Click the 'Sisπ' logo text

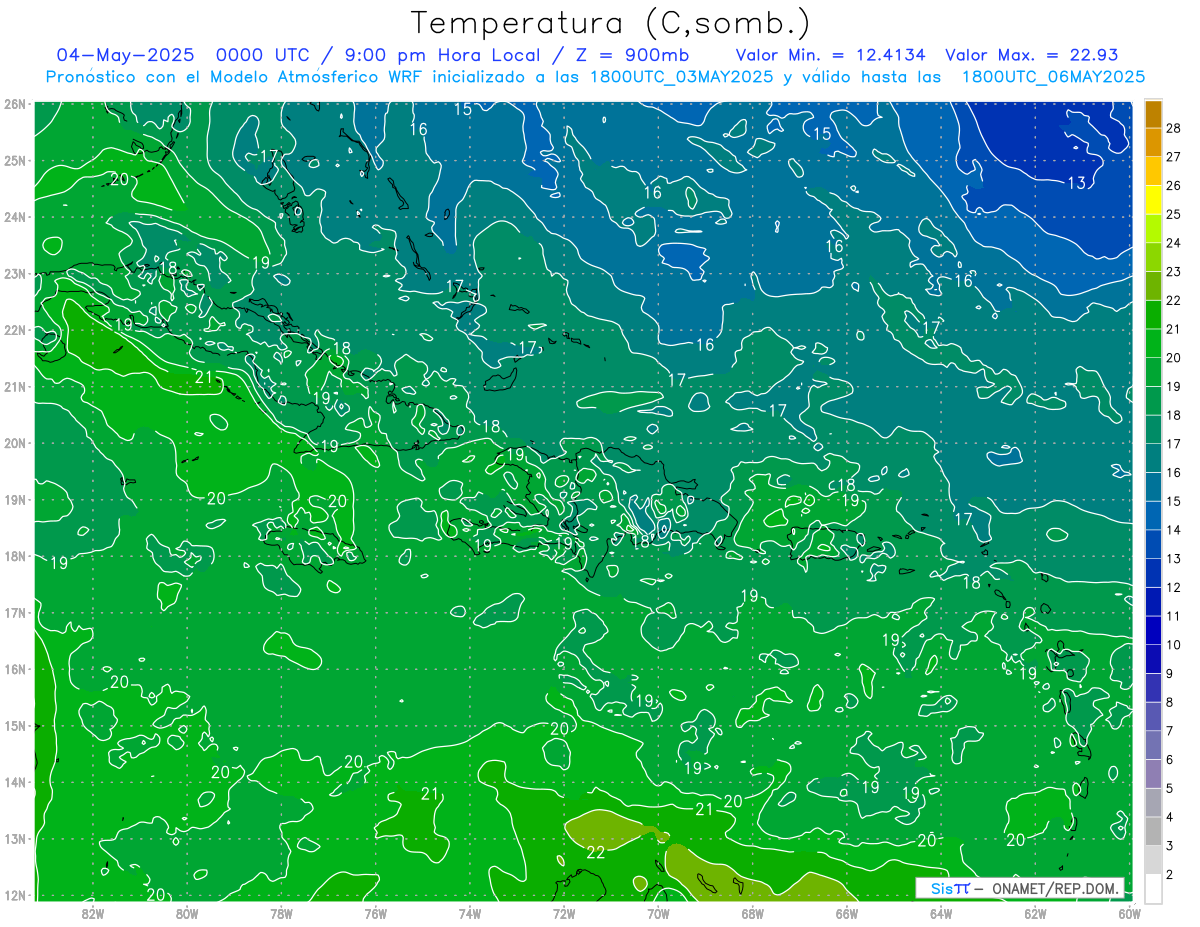point(949,888)
